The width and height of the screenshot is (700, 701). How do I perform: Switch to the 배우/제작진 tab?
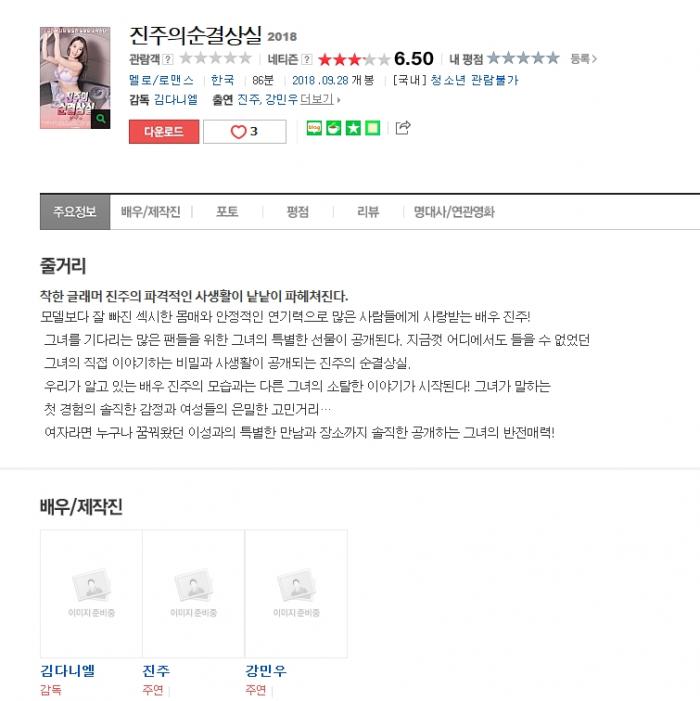[151, 212]
